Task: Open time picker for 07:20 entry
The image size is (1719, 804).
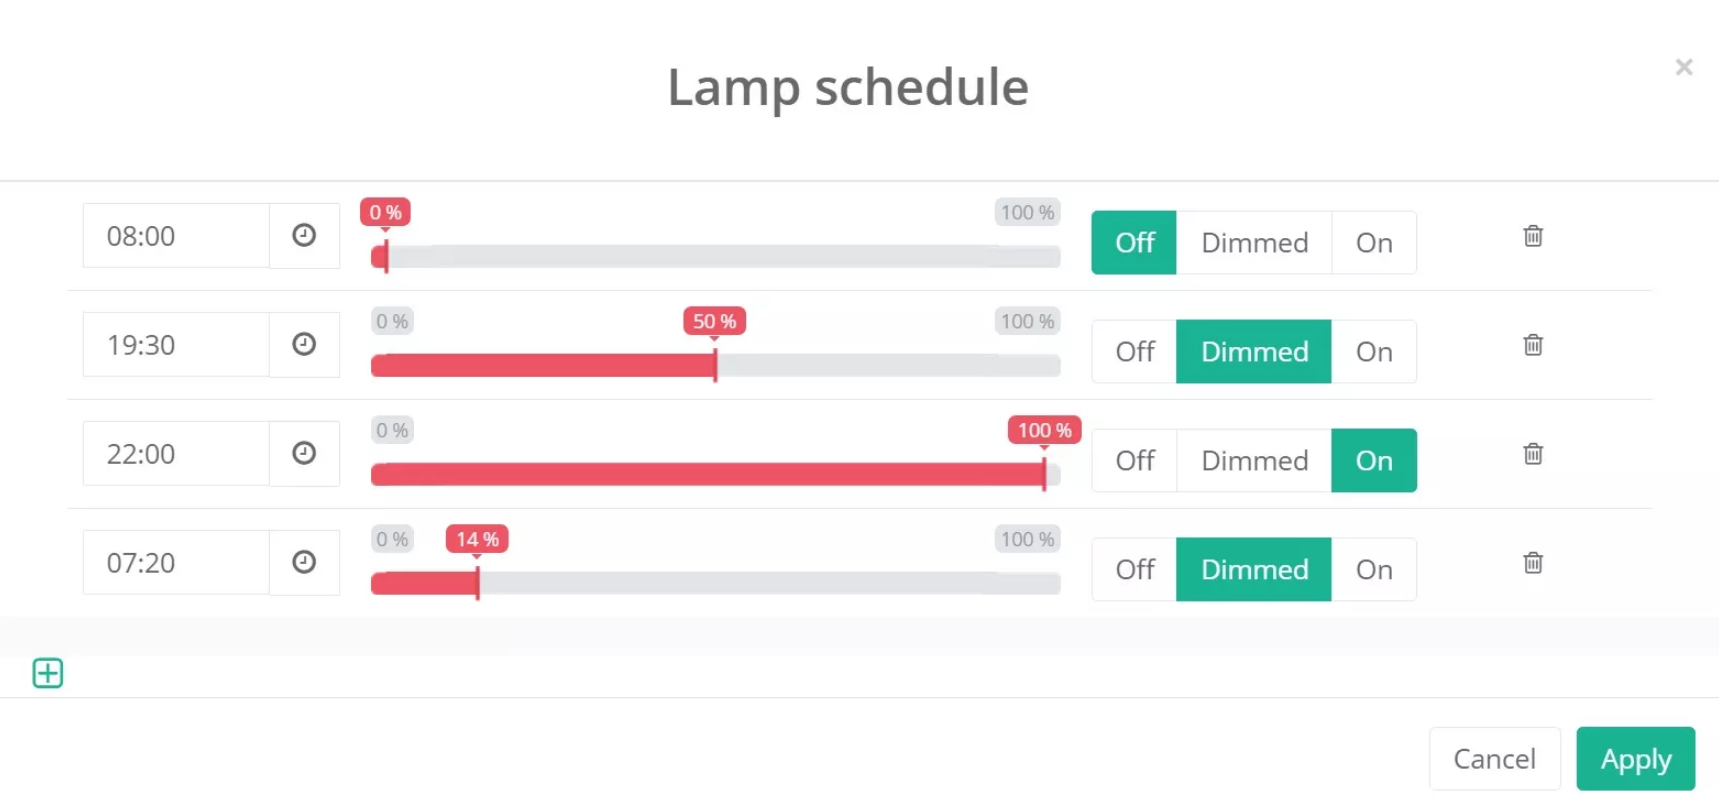Action: (x=304, y=562)
